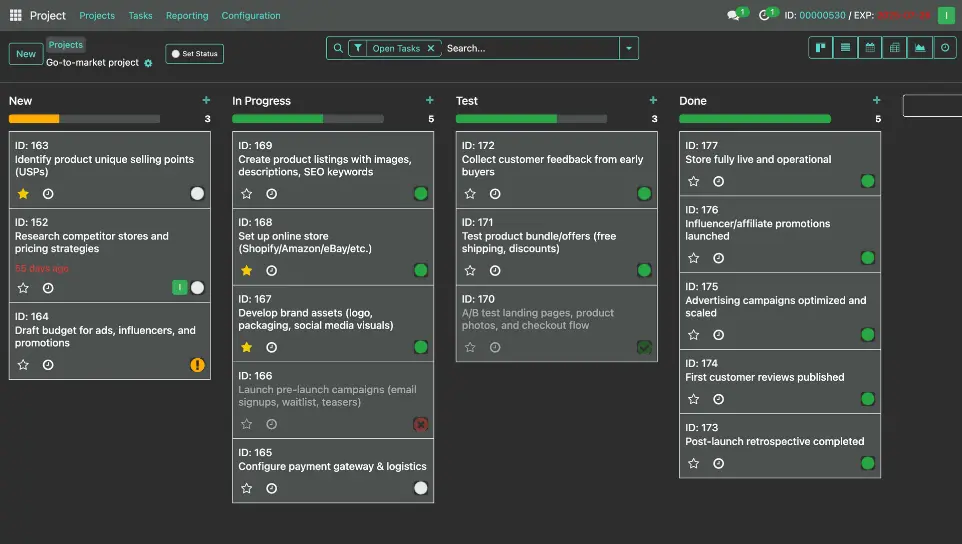
Task: Open the Set Status dropdown
Action: pos(195,54)
